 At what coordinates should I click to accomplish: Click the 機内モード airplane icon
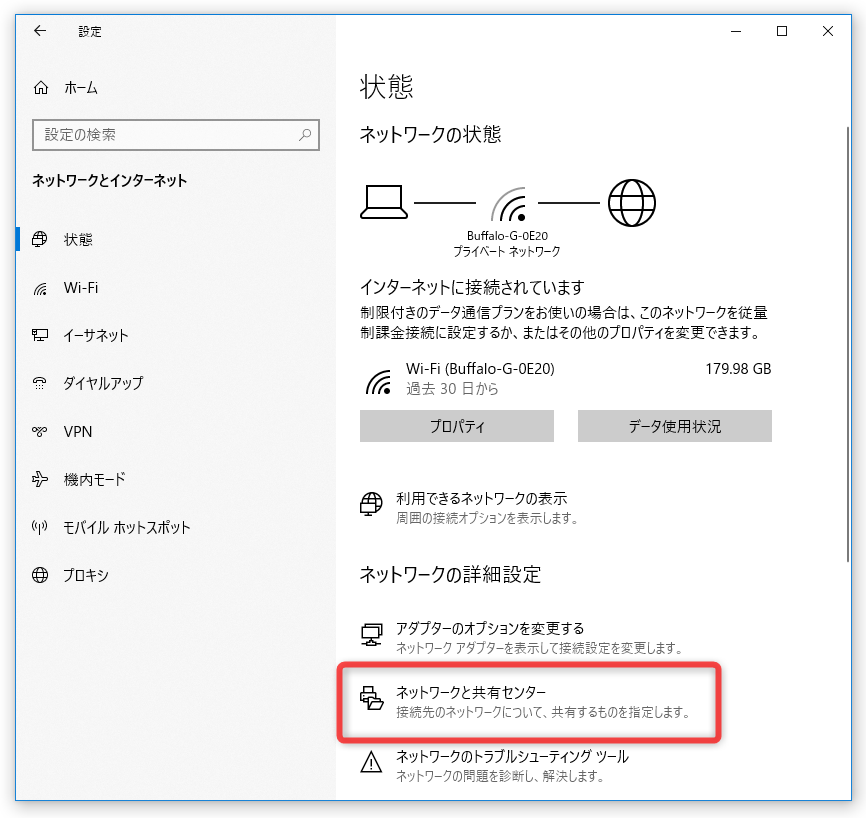(40, 479)
